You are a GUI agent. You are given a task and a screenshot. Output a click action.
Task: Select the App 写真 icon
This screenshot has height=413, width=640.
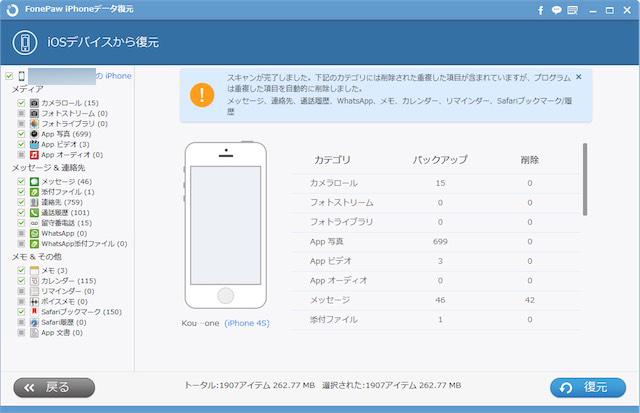(34, 134)
